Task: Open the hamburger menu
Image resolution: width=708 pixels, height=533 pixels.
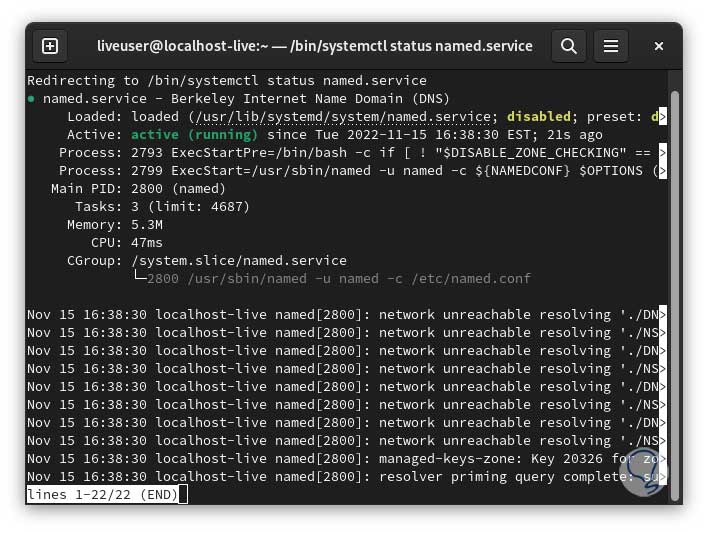Action: pyautogui.click(x=611, y=46)
